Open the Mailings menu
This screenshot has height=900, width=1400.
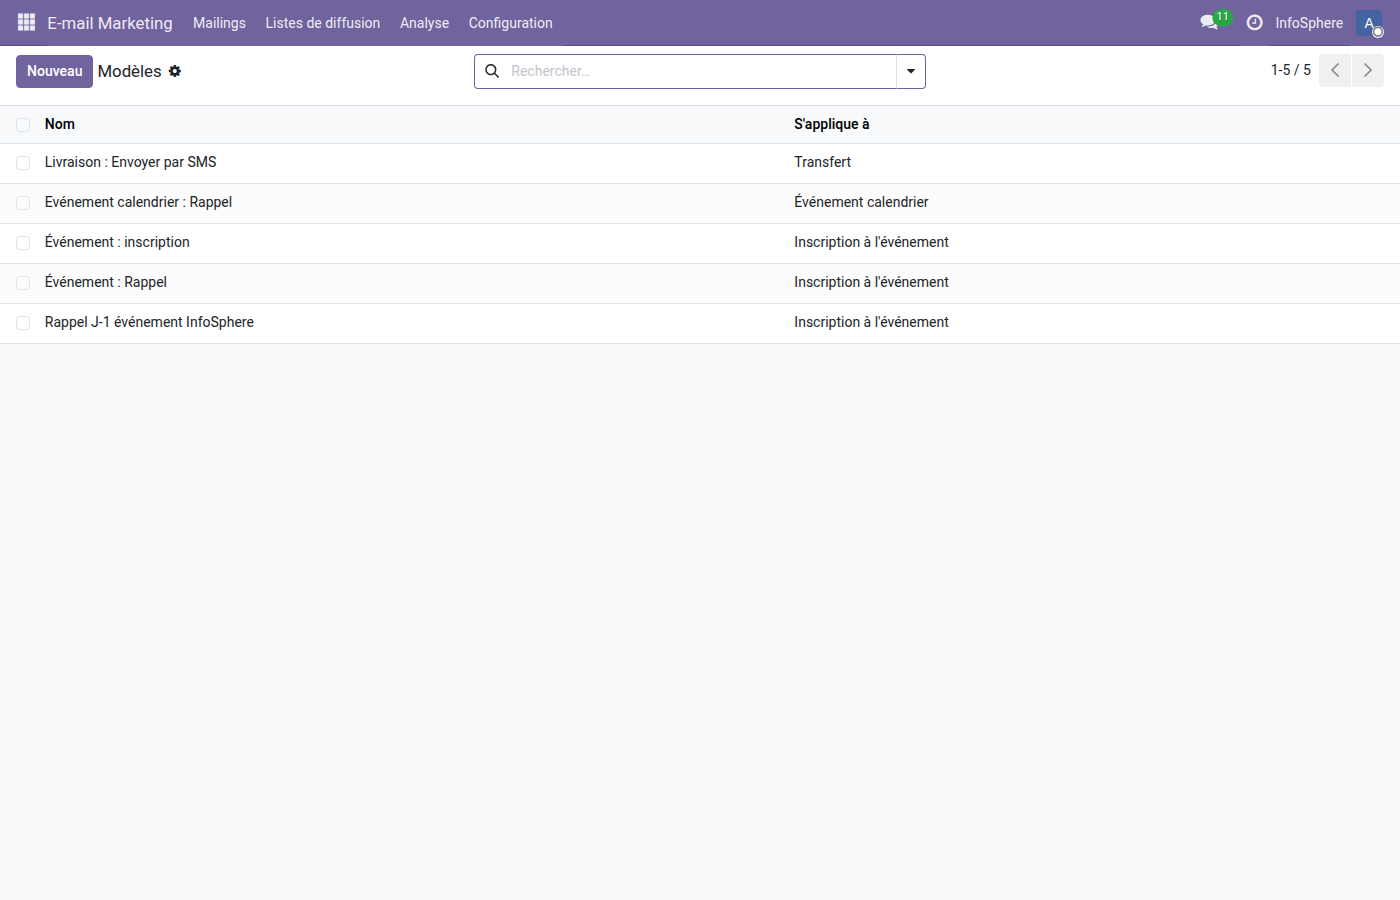pos(219,22)
